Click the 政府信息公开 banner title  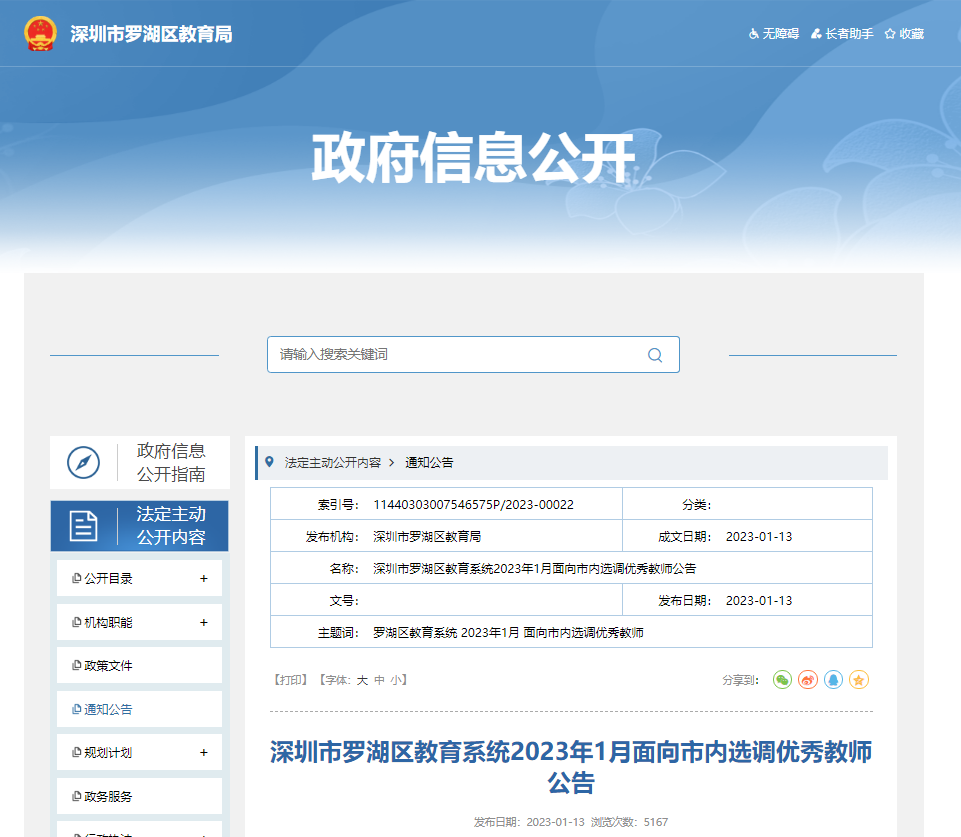click(473, 158)
